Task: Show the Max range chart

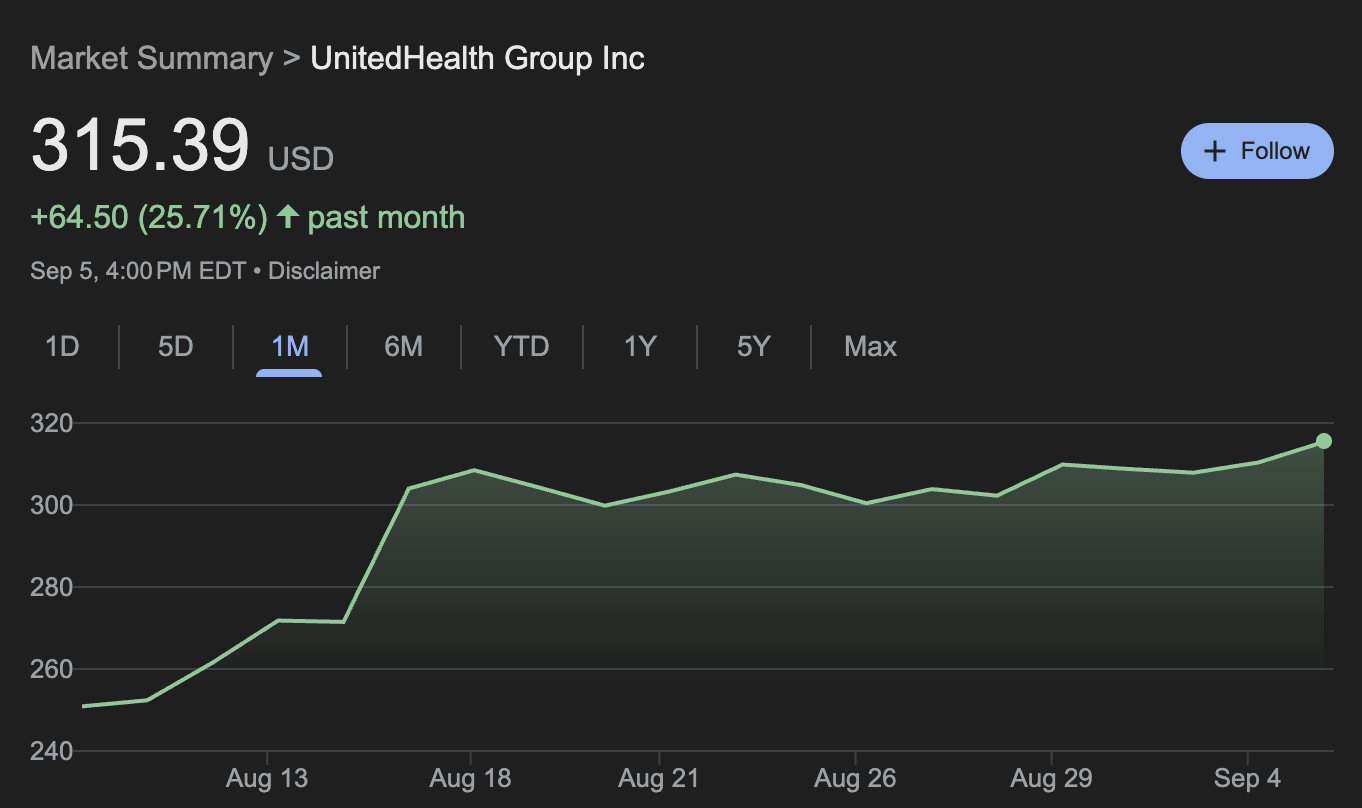Action: (870, 347)
